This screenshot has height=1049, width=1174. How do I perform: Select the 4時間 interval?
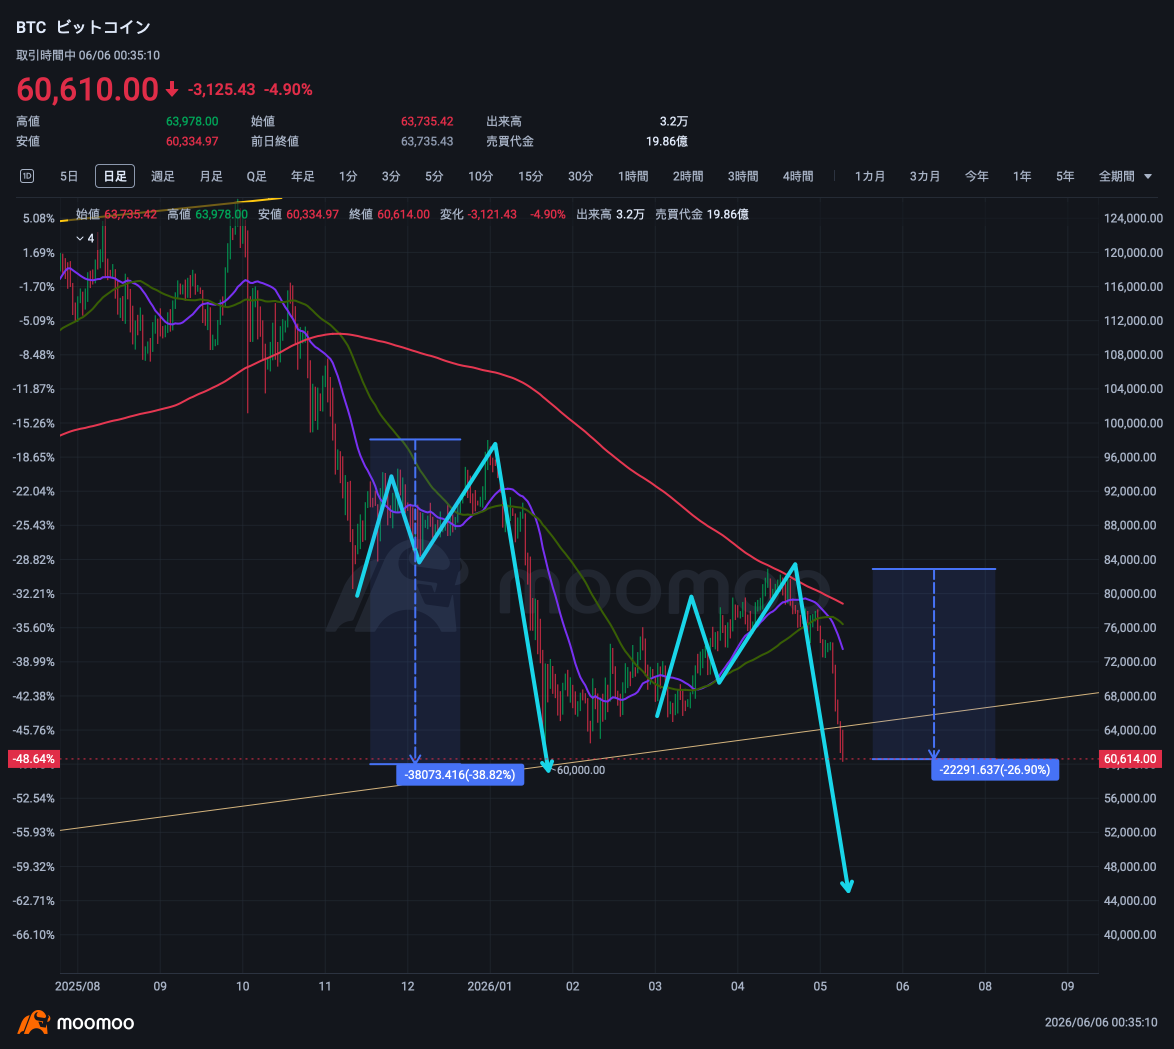[797, 176]
